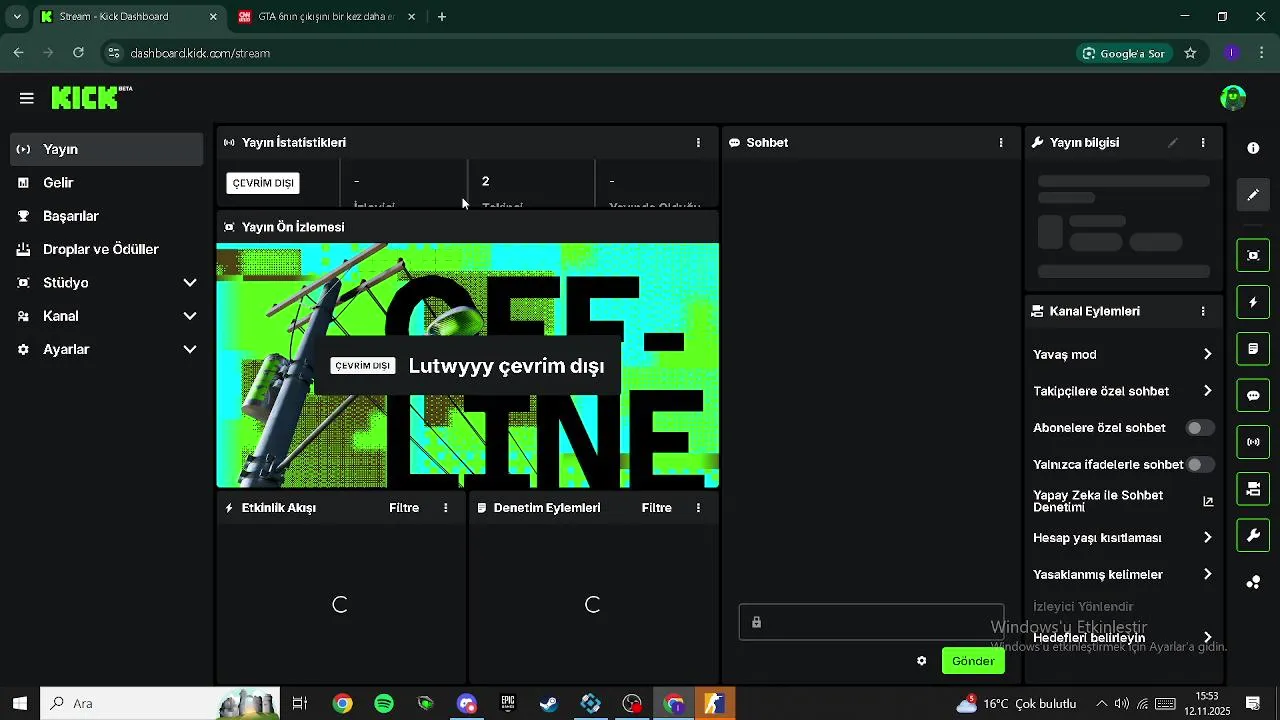Viewport: 1280px width, 720px height.
Task: Select Yayın in the sidebar
Action: (x=106, y=149)
